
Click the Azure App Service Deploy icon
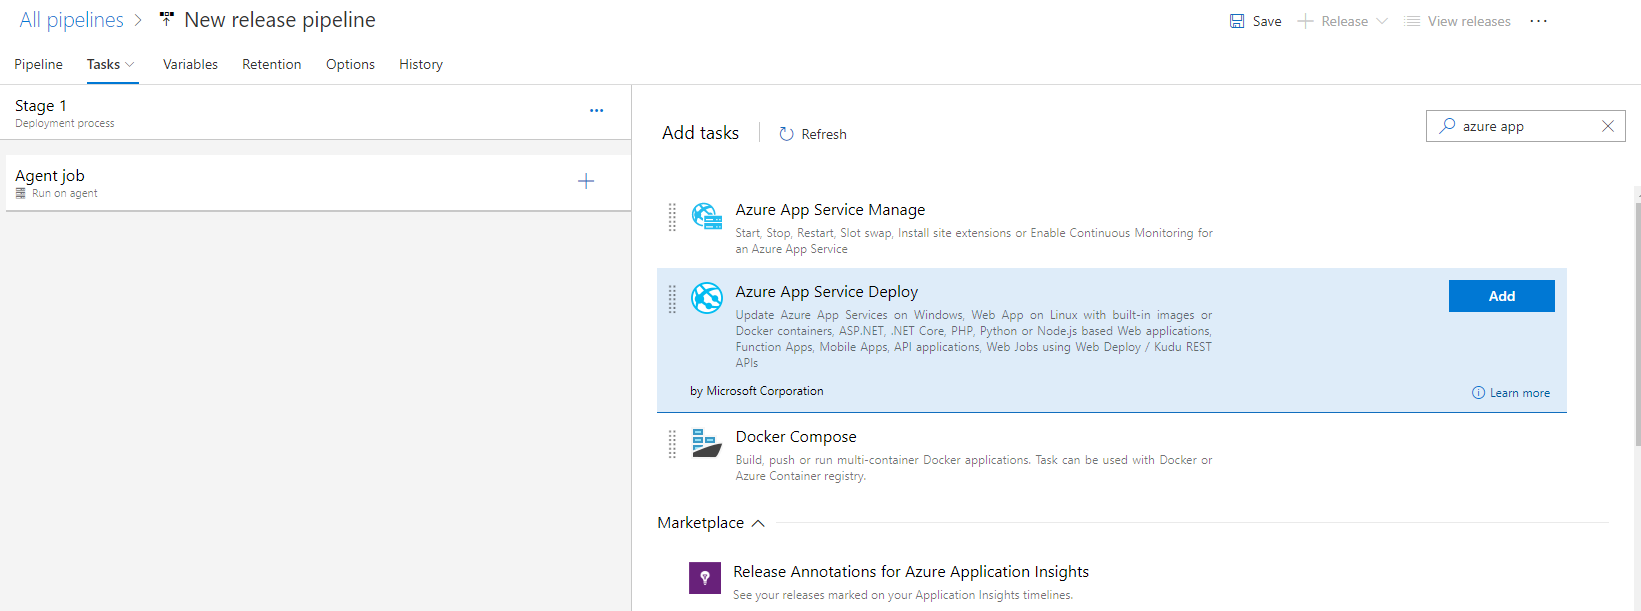click(x=707, y=298)
